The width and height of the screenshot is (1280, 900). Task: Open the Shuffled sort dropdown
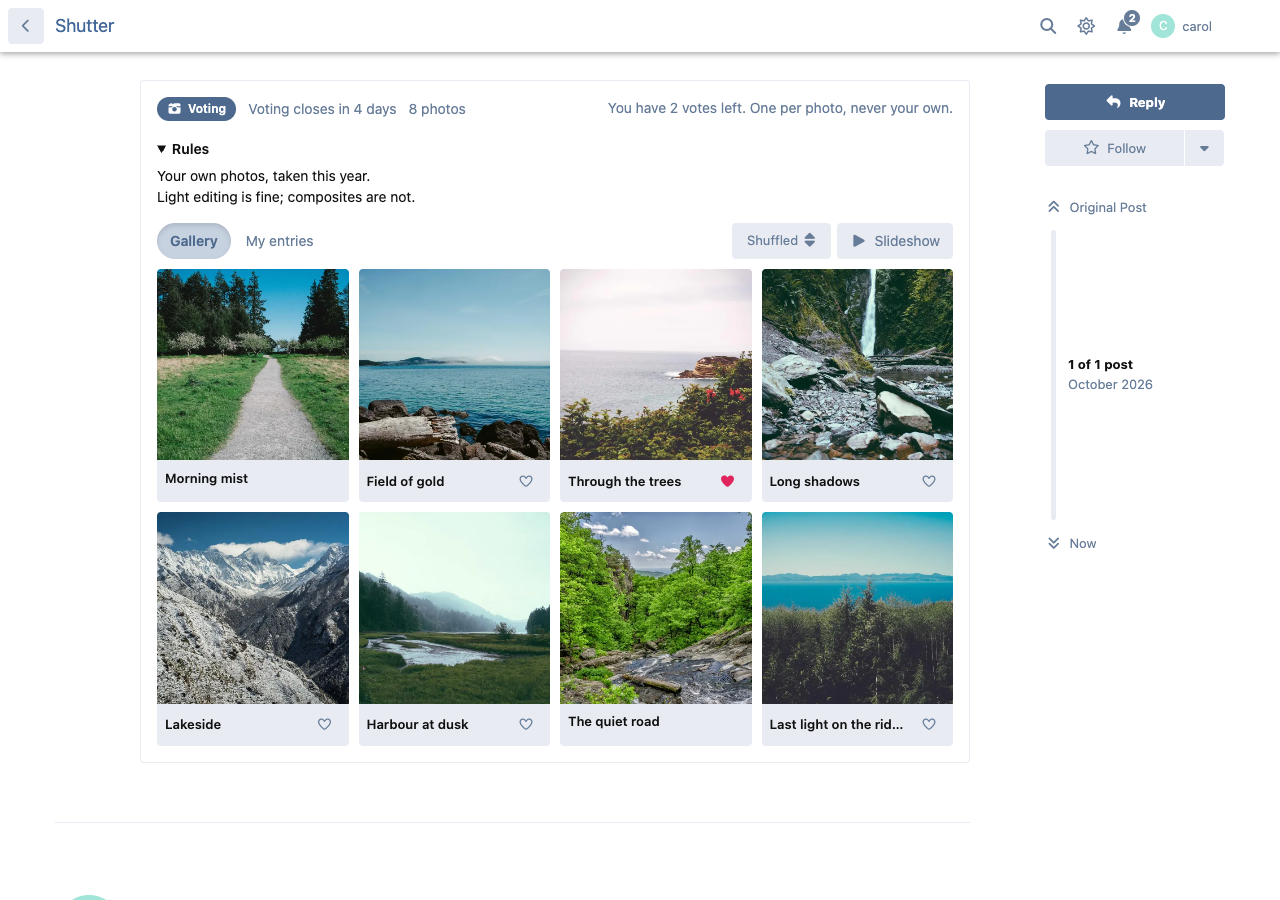click(x=781, y=241)
